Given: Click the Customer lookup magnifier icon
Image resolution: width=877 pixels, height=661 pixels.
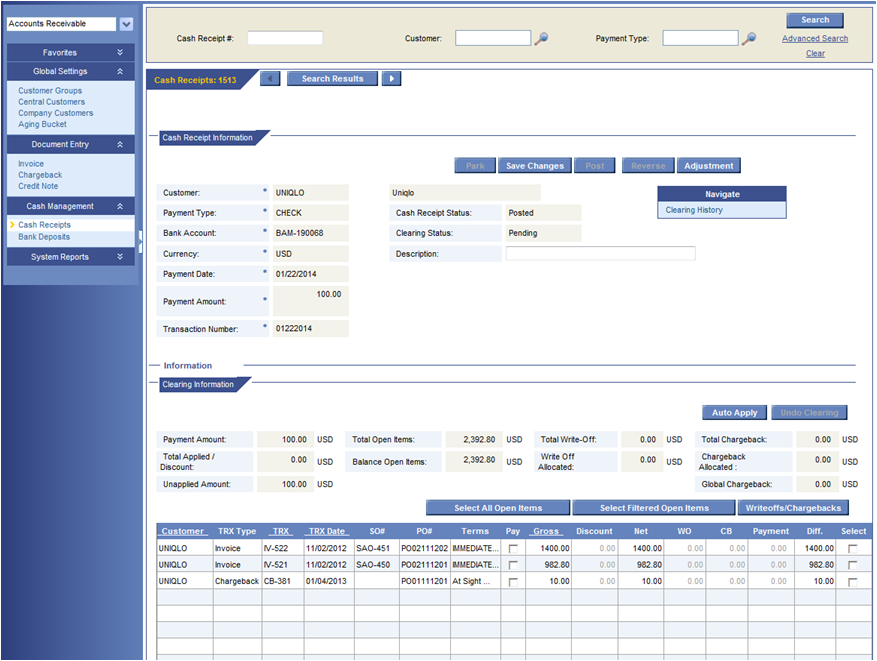Looking at the screenshot, I should (541, 39).
